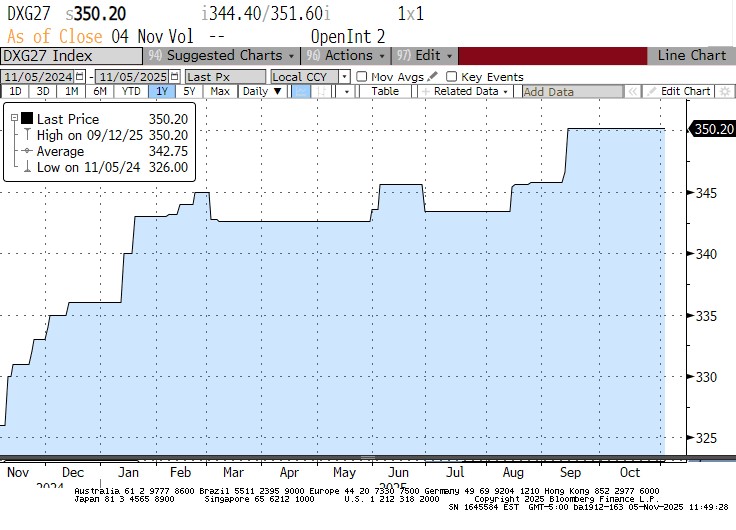Click the Add Data input field

(560, 91)
